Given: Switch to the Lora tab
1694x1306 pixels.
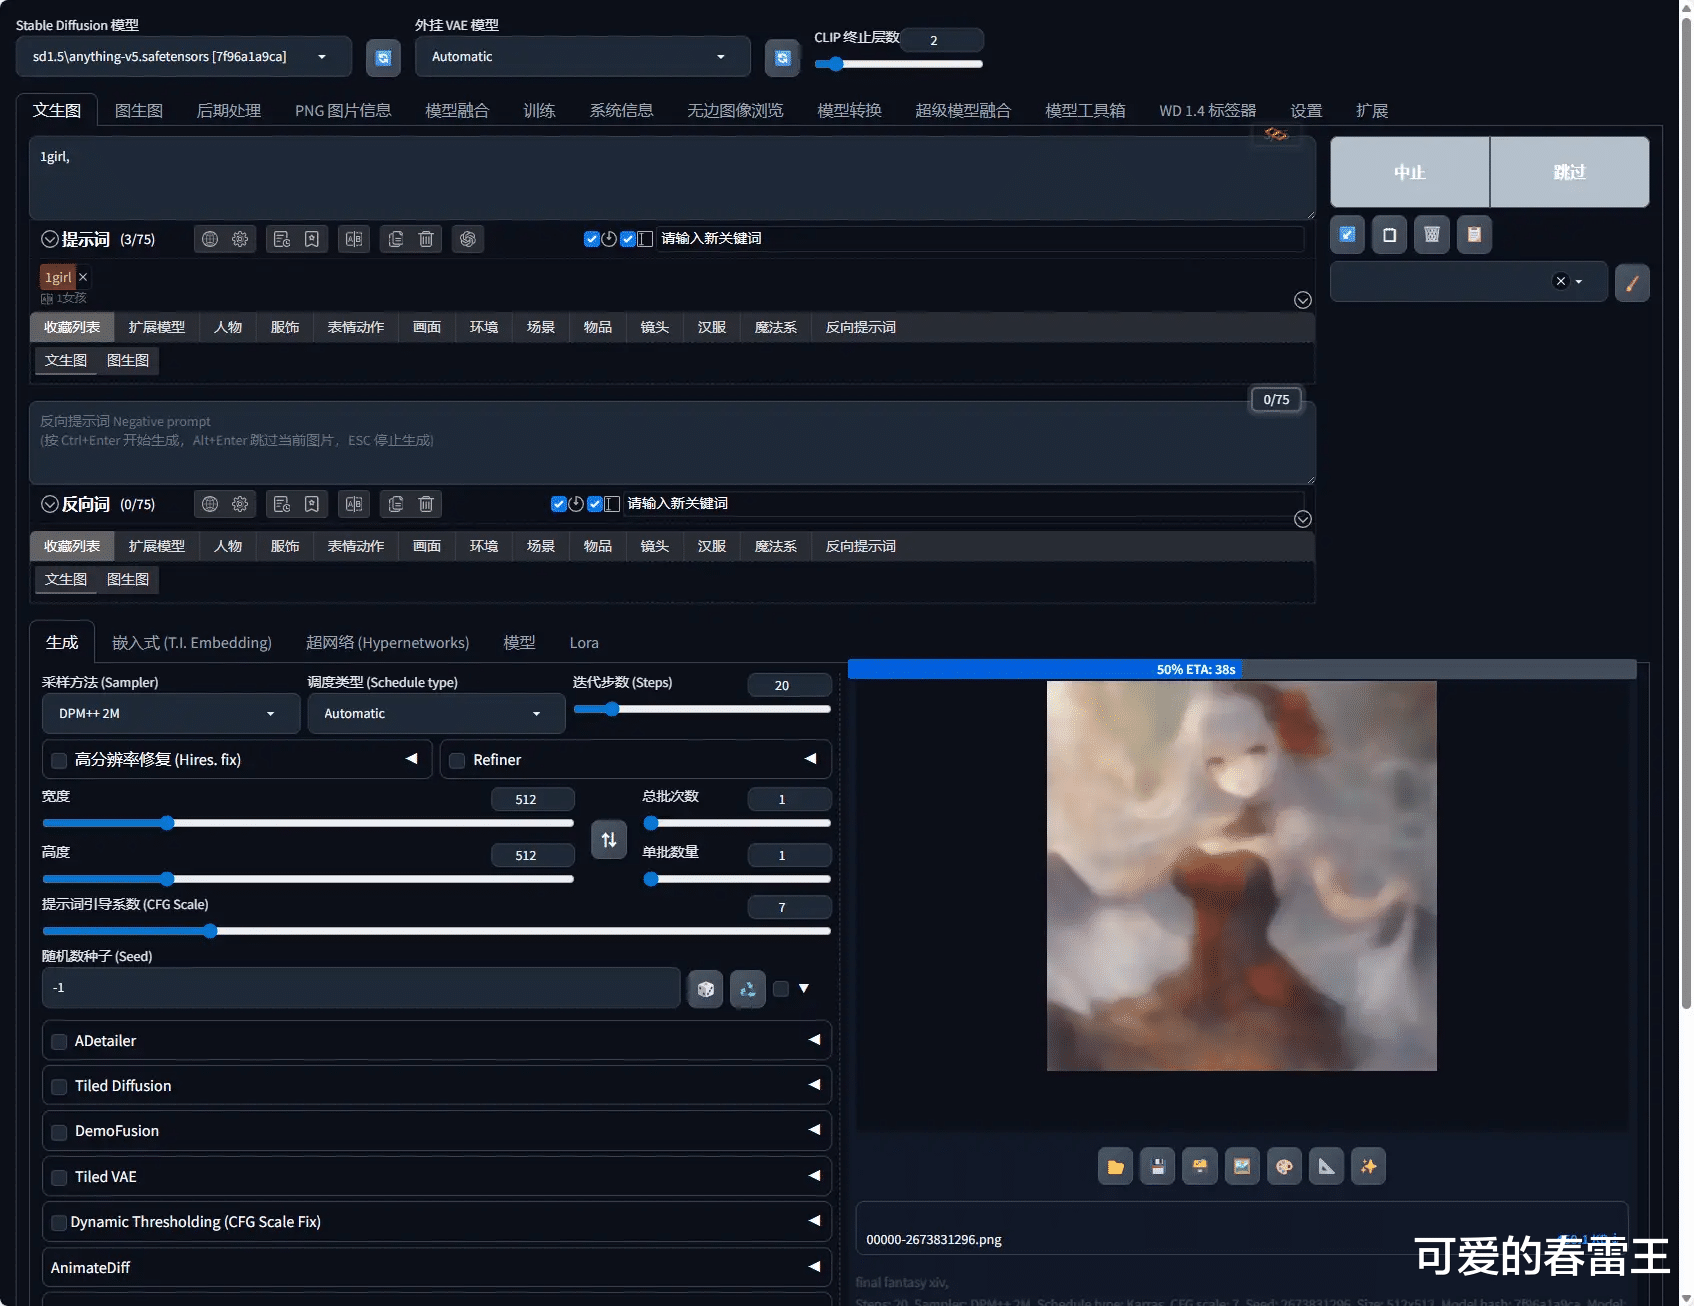Looking at the screenshot, I should point(584,642).
